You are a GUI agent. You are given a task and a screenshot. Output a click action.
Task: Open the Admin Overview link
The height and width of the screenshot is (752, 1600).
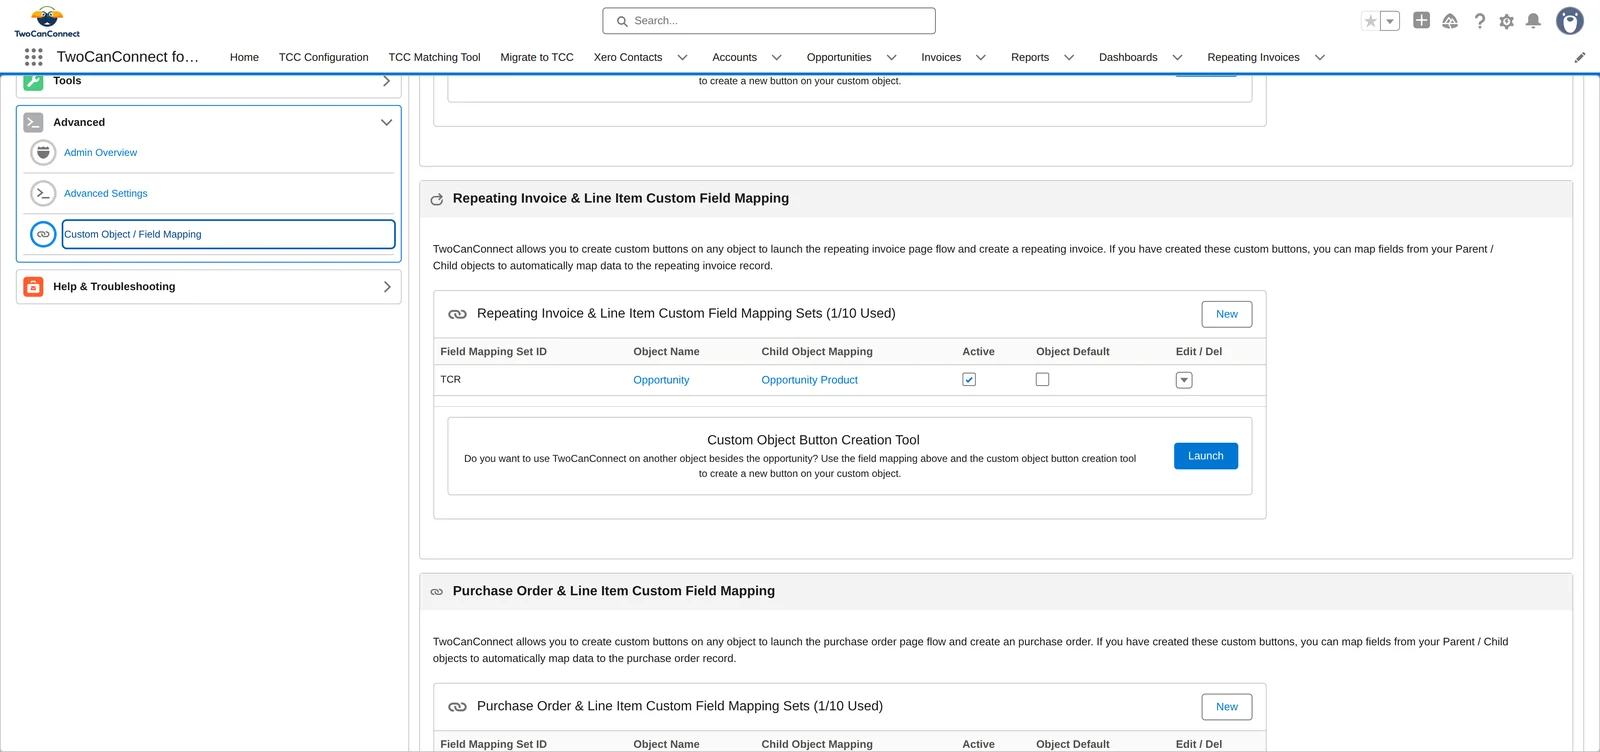[x=101, y=153]
